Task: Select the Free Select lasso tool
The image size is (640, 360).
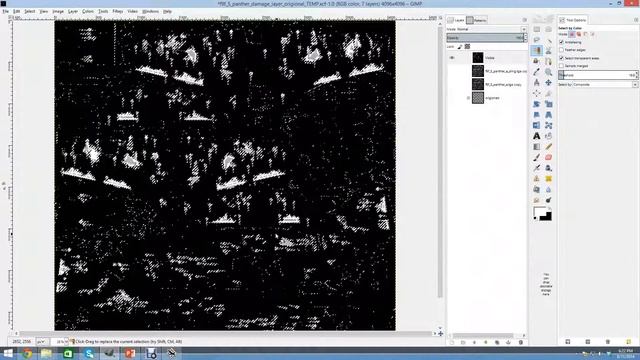Action: pyautogui.click(x=537, y=40)
